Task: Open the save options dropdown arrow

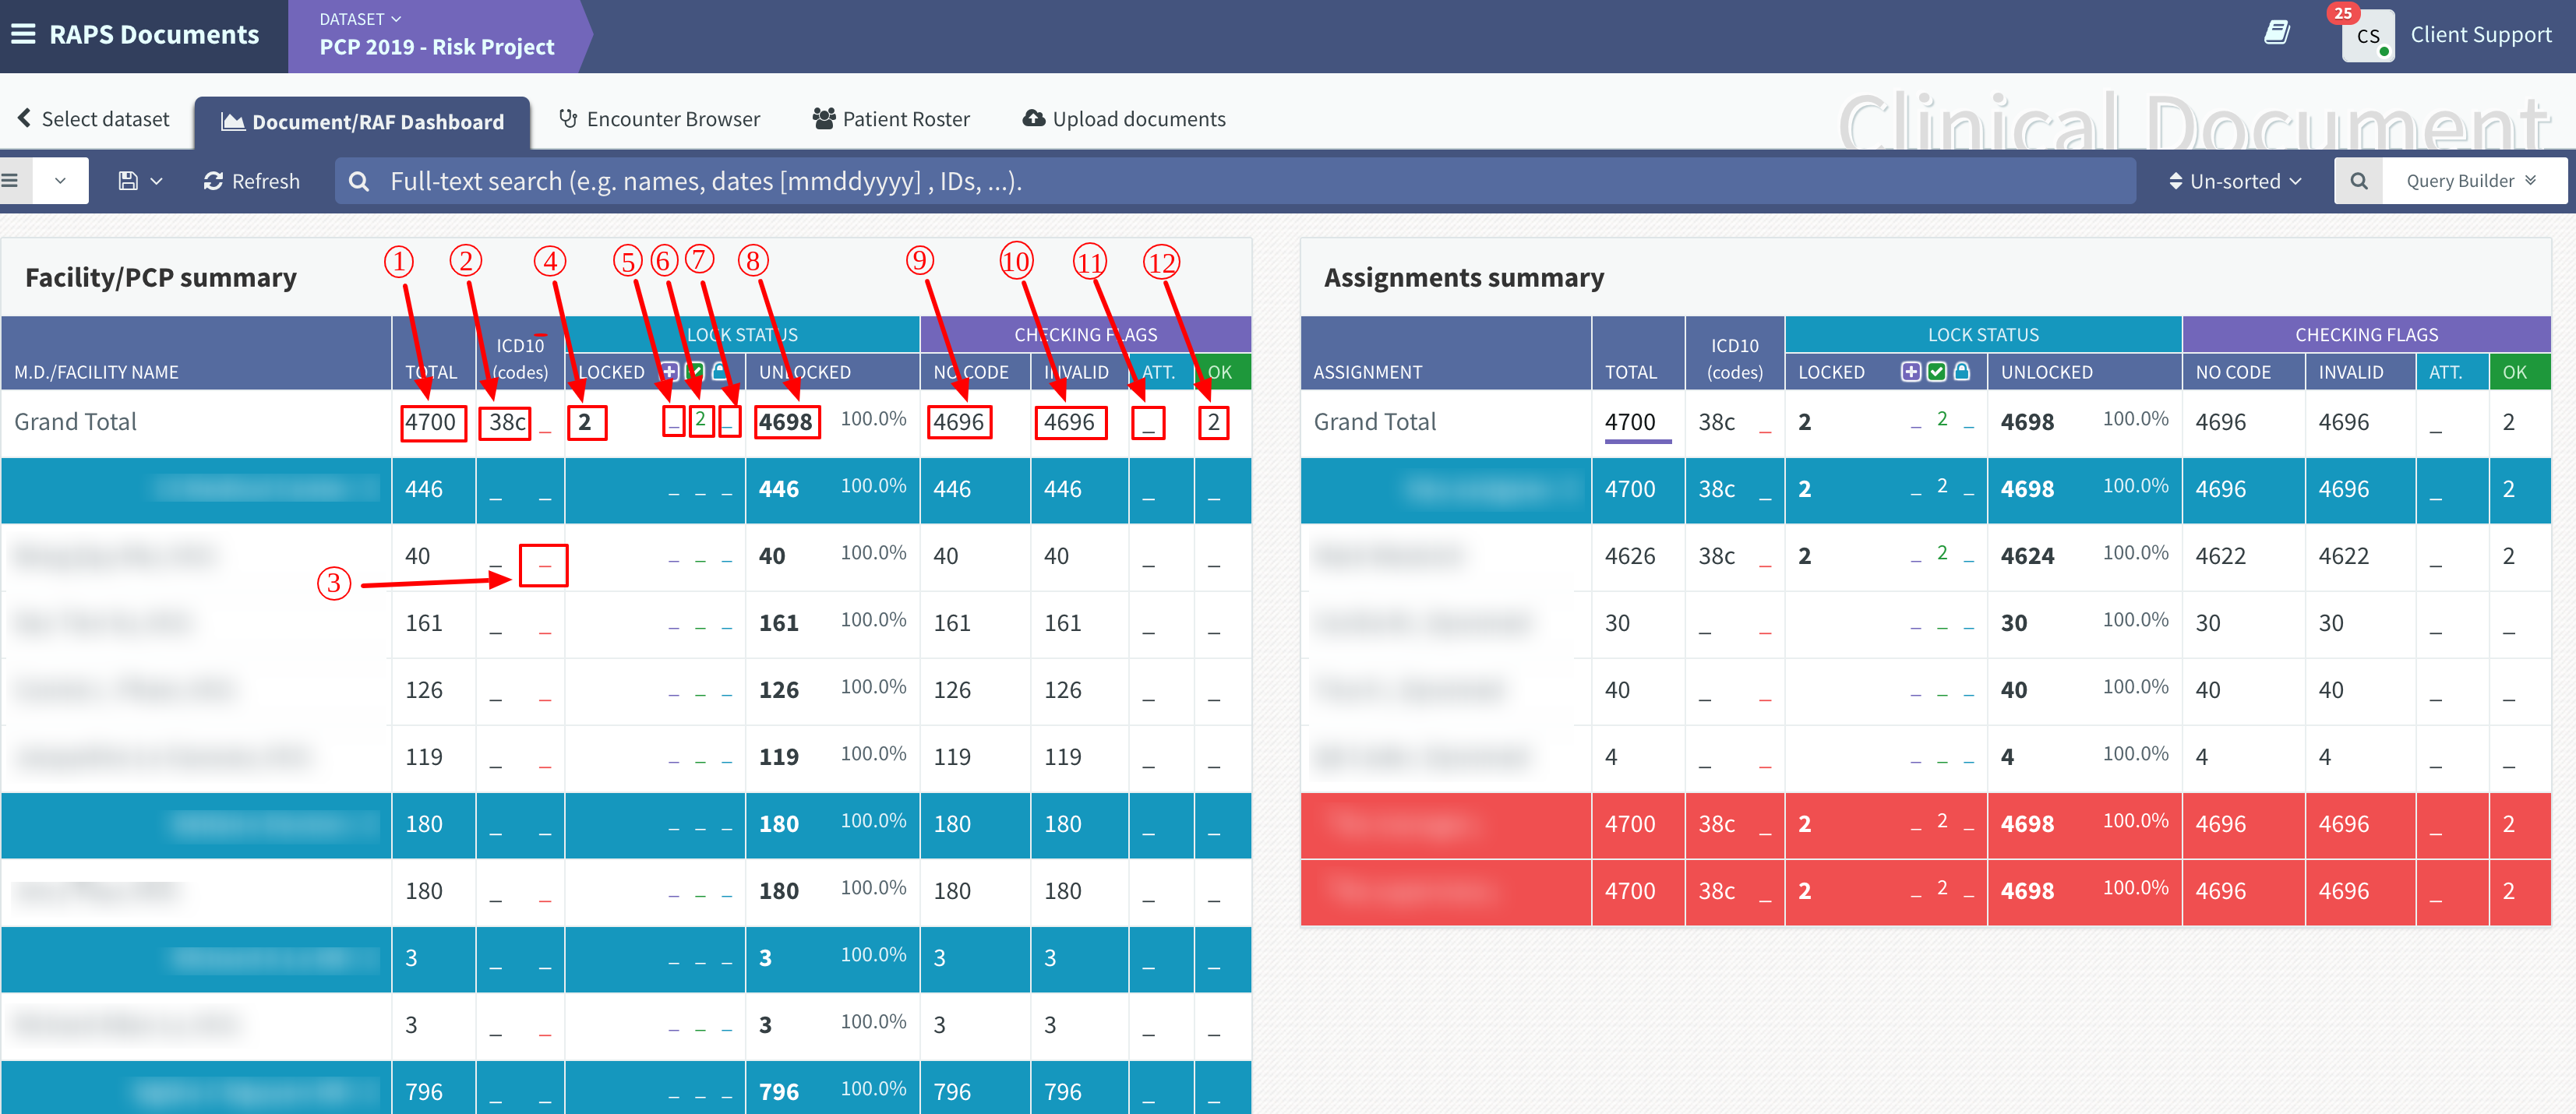Action: coord(157,181)
